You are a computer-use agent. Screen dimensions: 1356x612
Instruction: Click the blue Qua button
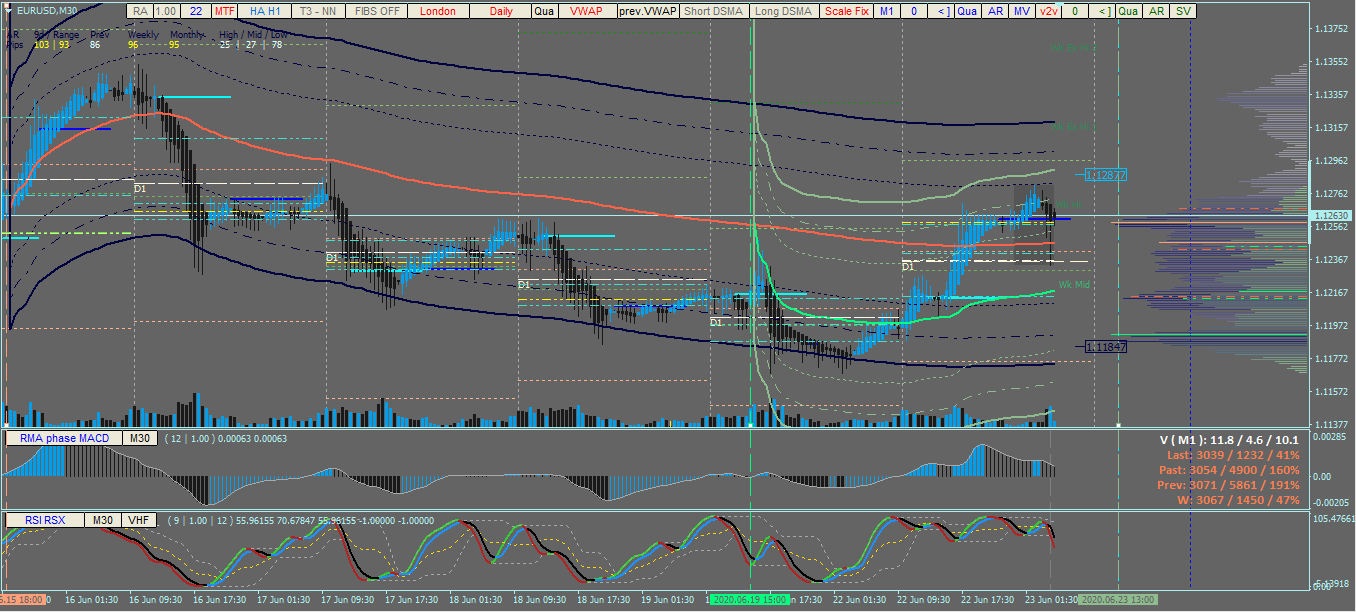(x=967, y=11)
